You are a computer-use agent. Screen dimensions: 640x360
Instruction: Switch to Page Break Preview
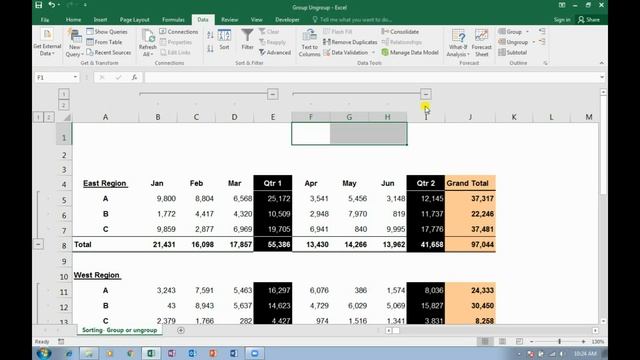pyautogui.click(x=519, y=341)
